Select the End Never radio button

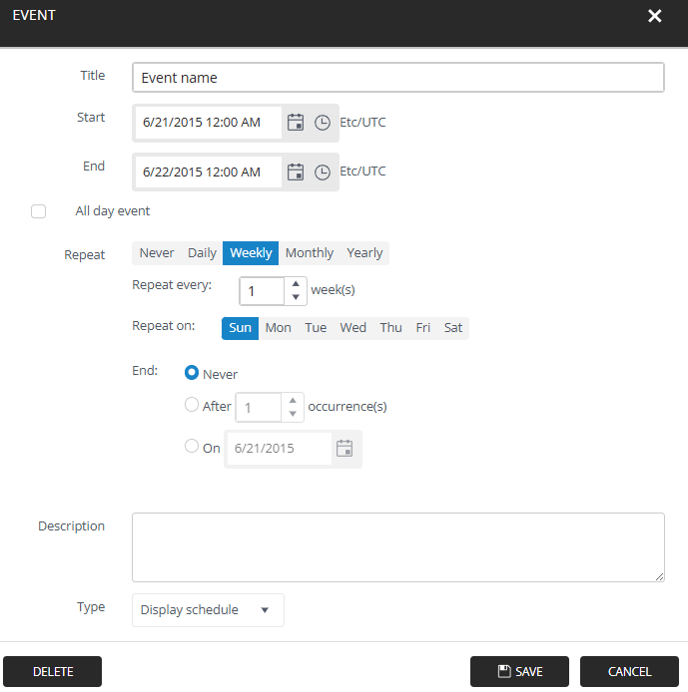tap(192, 372)
